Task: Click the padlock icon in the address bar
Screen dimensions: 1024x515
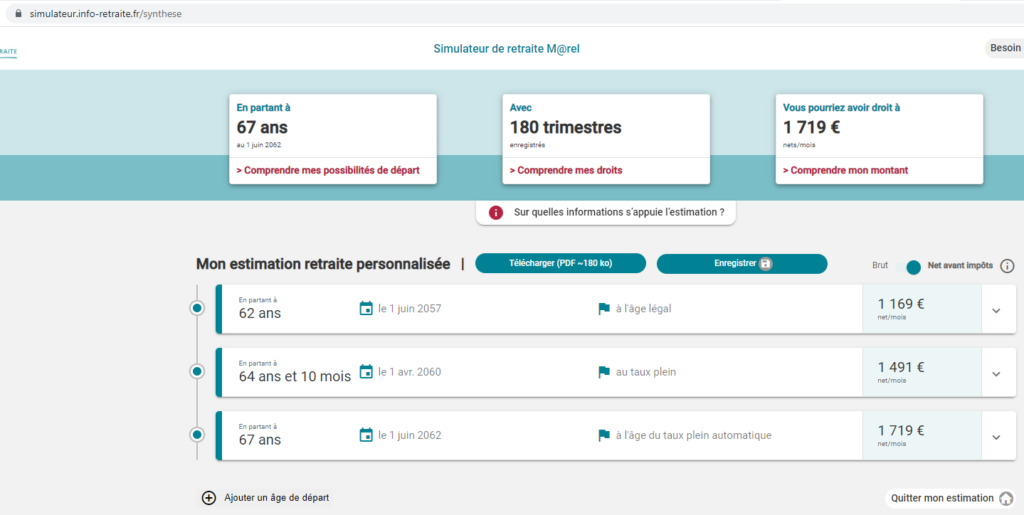Action: pyautogui.click(x=18, y=14)
